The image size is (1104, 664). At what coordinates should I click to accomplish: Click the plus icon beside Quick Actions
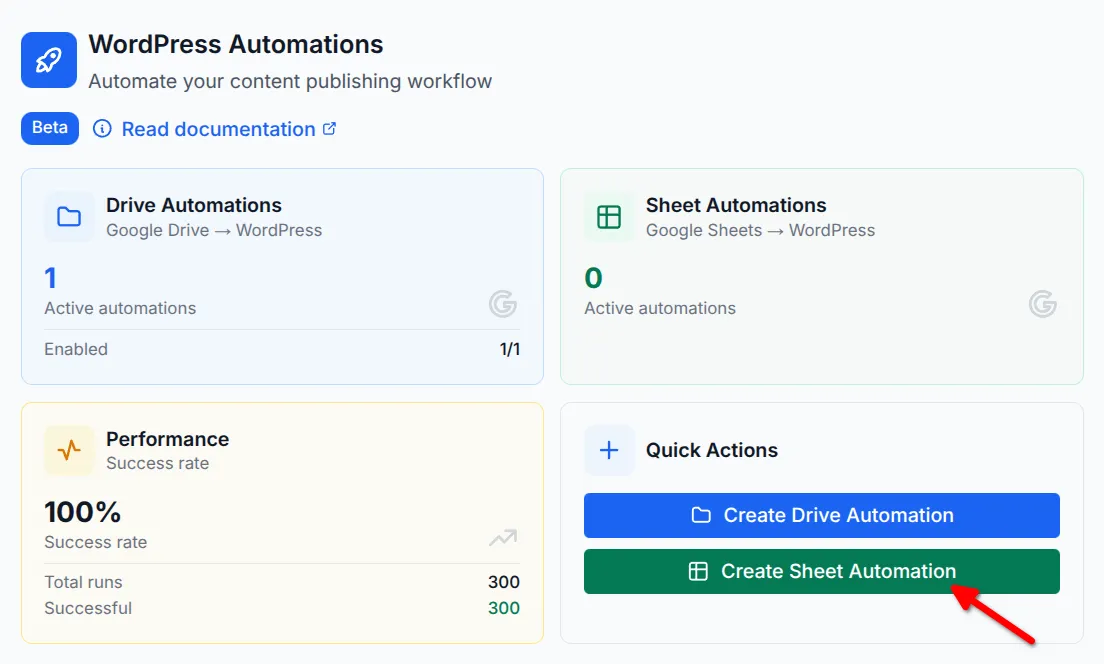tap(608, 450)
